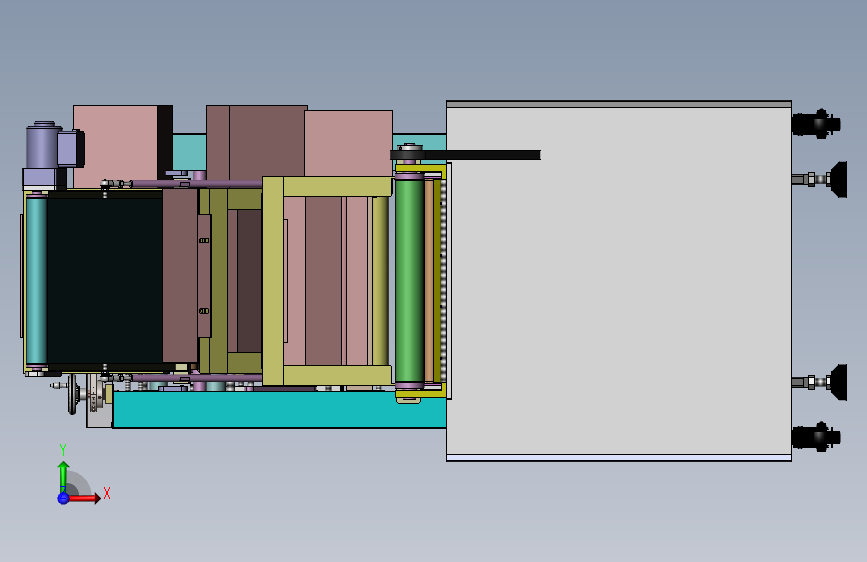Select the vertical yellow frame bar

[273, 281]
